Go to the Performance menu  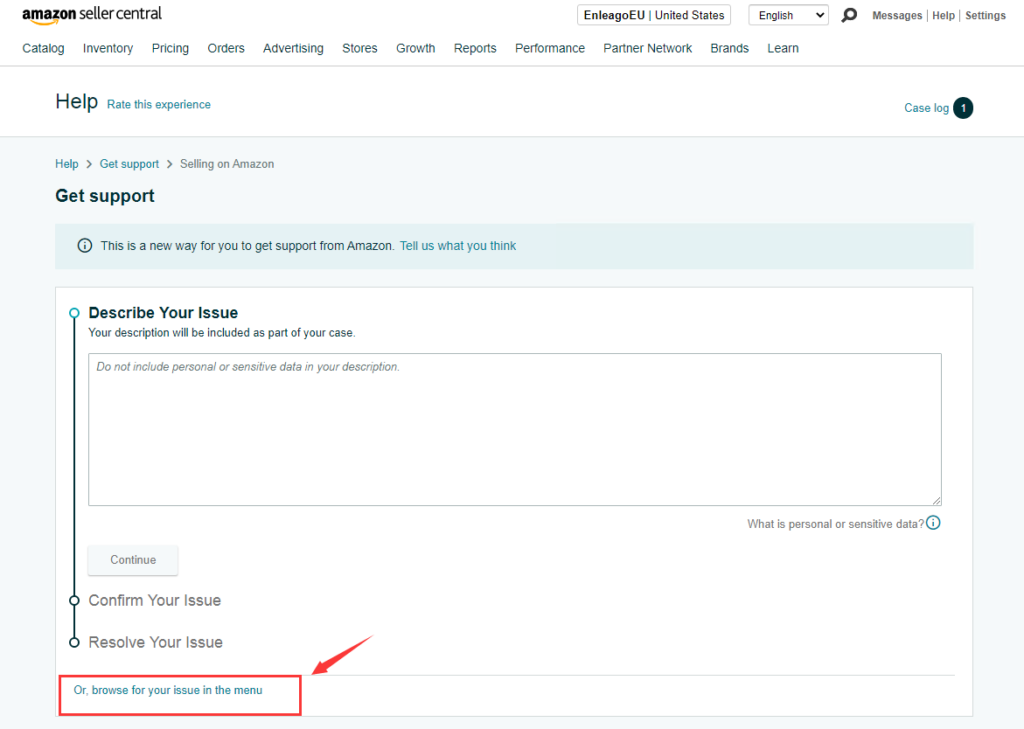click(550, 48)
